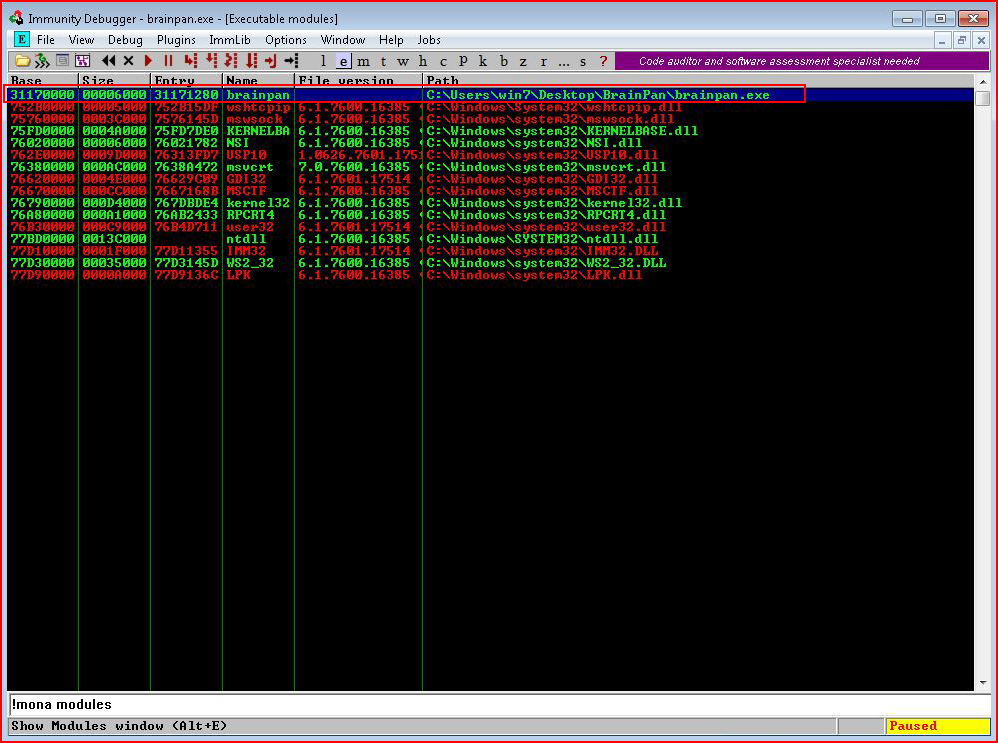
Task: Show Patches with 'p' button
Action: (x=463, y=61)
